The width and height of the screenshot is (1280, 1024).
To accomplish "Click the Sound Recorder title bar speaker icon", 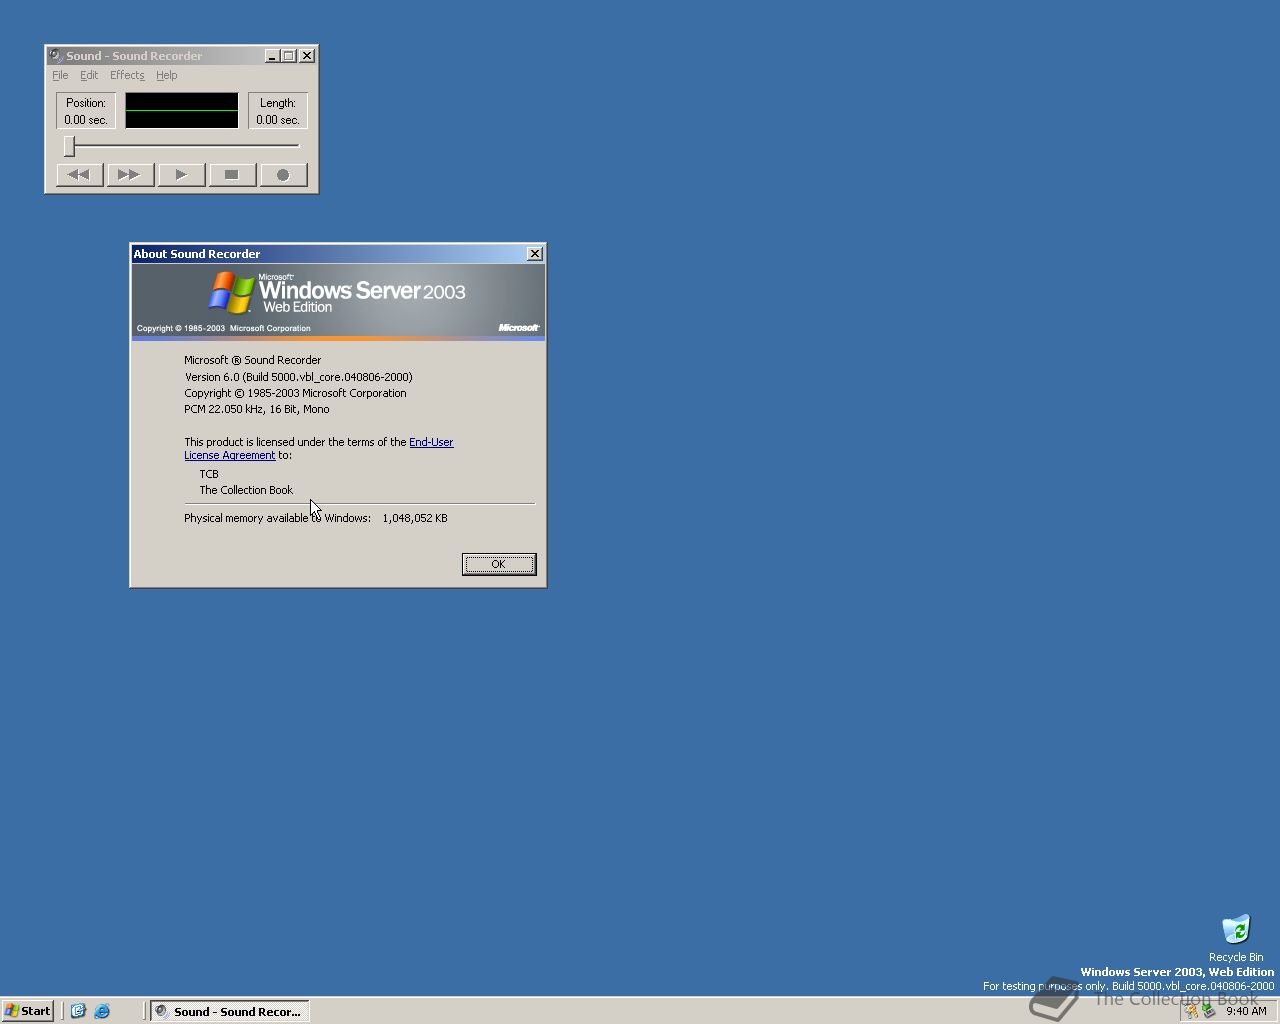I will [56, 56].
